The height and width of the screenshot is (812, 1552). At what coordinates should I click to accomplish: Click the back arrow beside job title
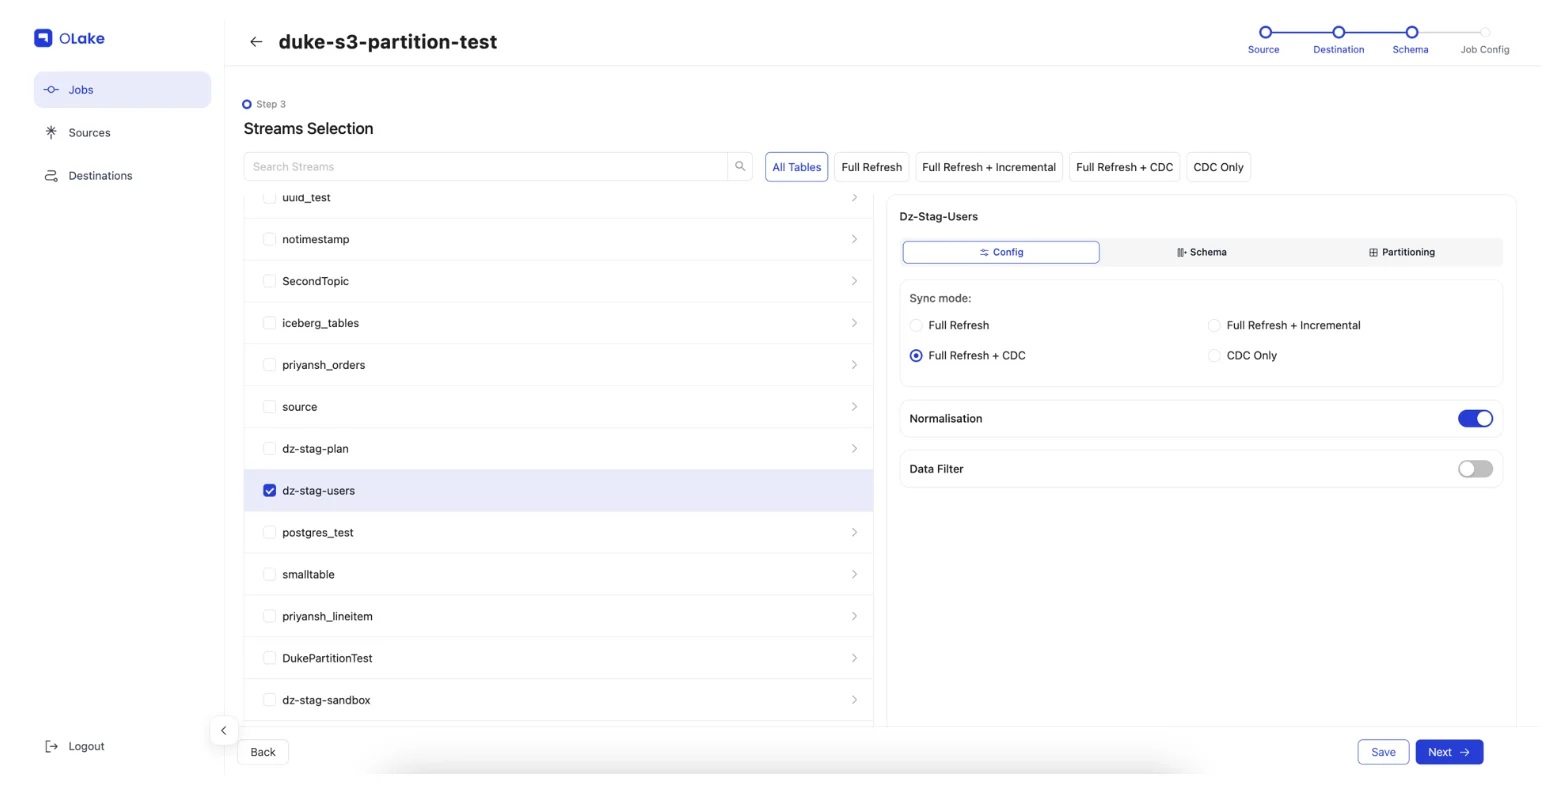click(x=256, y=42)
